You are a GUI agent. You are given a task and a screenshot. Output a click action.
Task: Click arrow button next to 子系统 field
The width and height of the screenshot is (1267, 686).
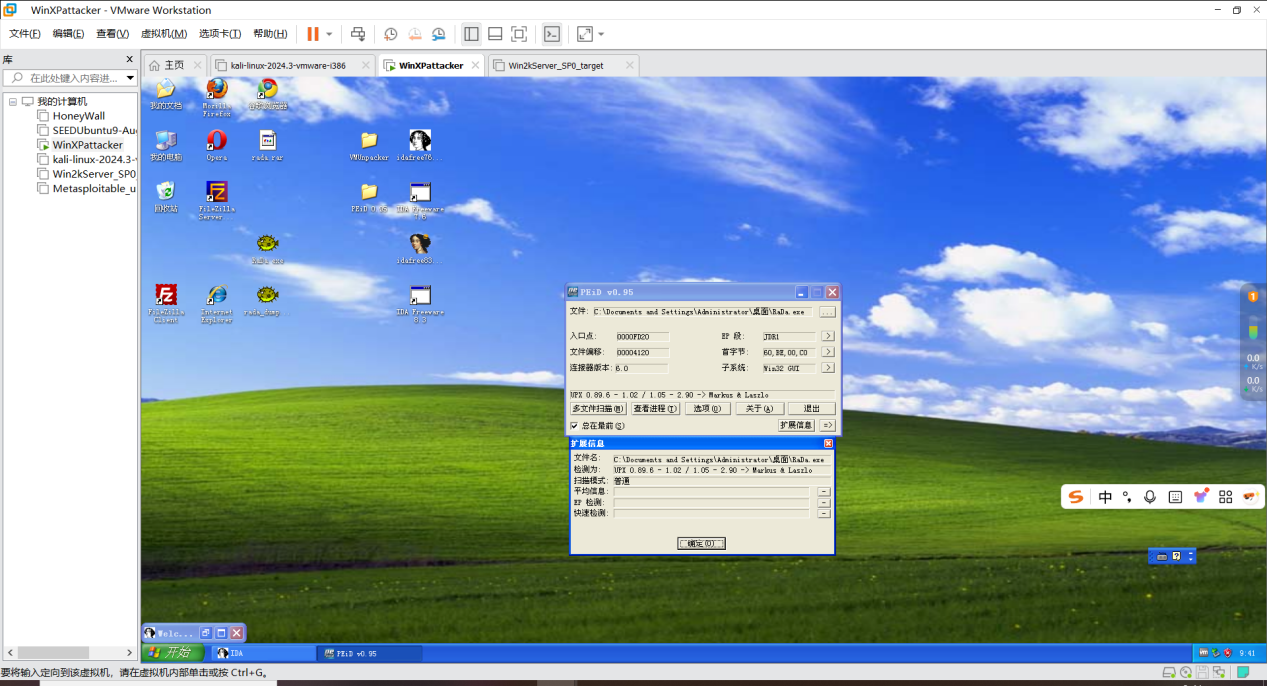828,368
